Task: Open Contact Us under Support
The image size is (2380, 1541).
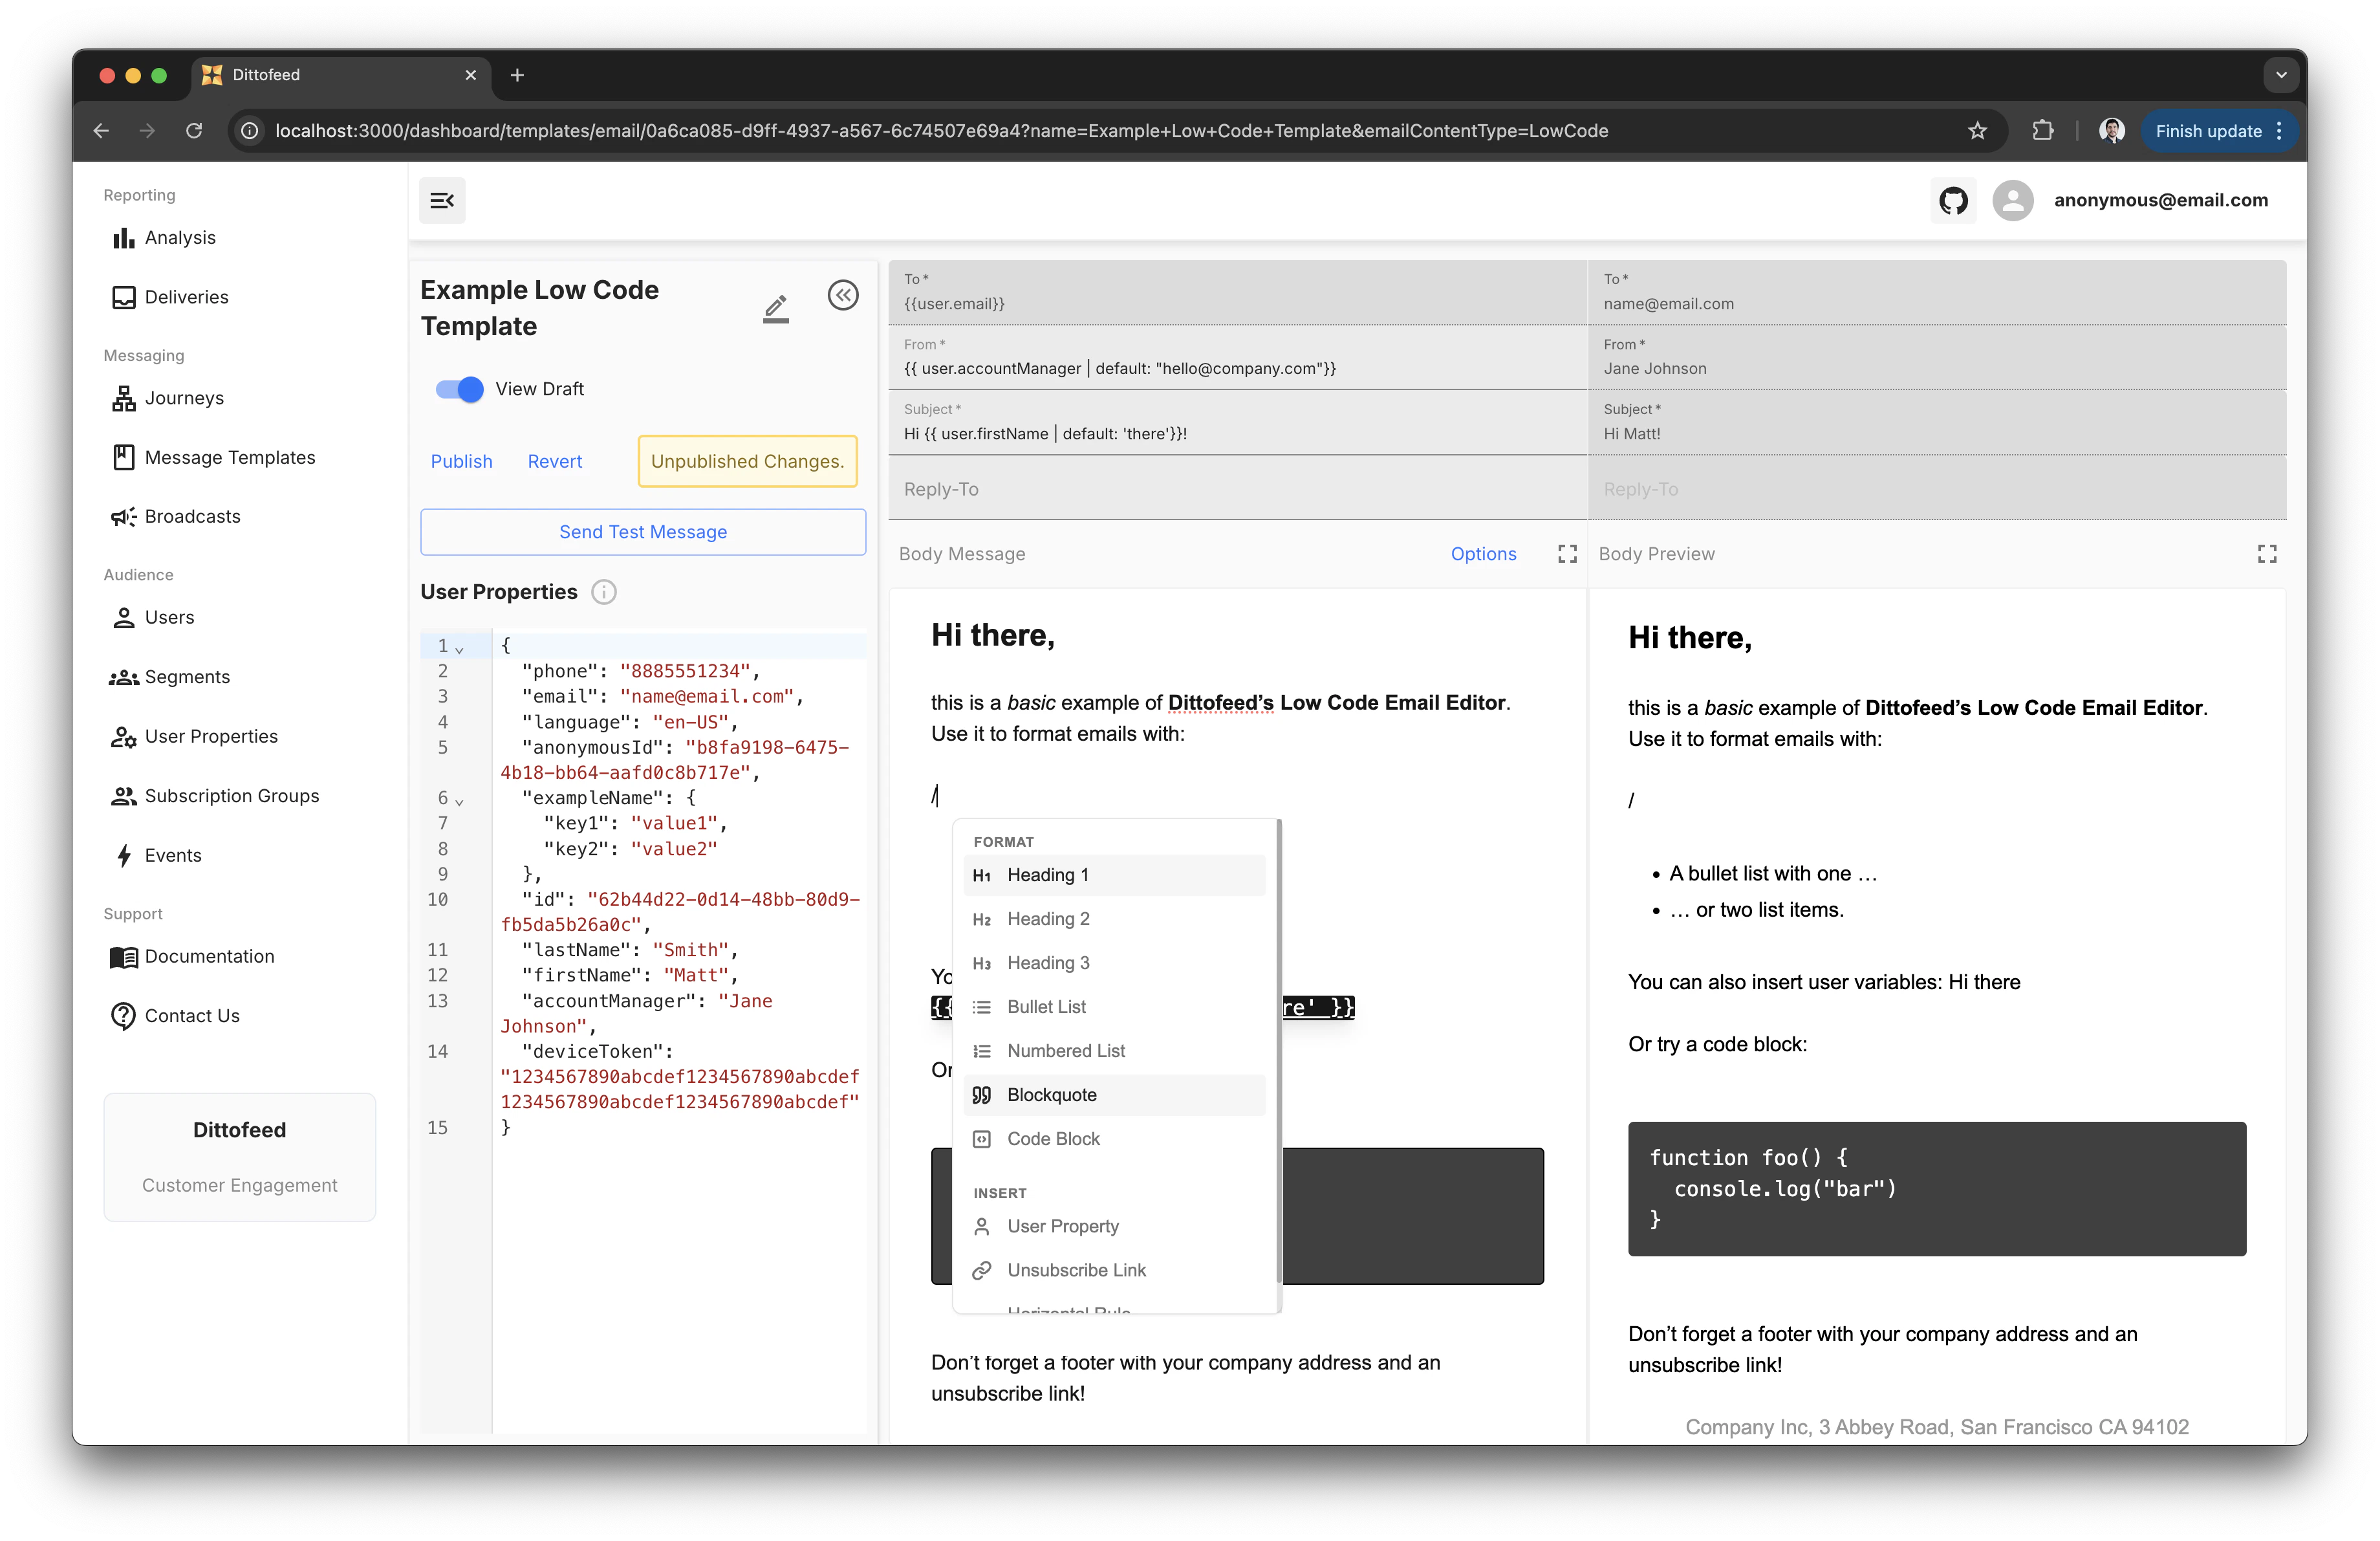Action: coord(192,1015)
